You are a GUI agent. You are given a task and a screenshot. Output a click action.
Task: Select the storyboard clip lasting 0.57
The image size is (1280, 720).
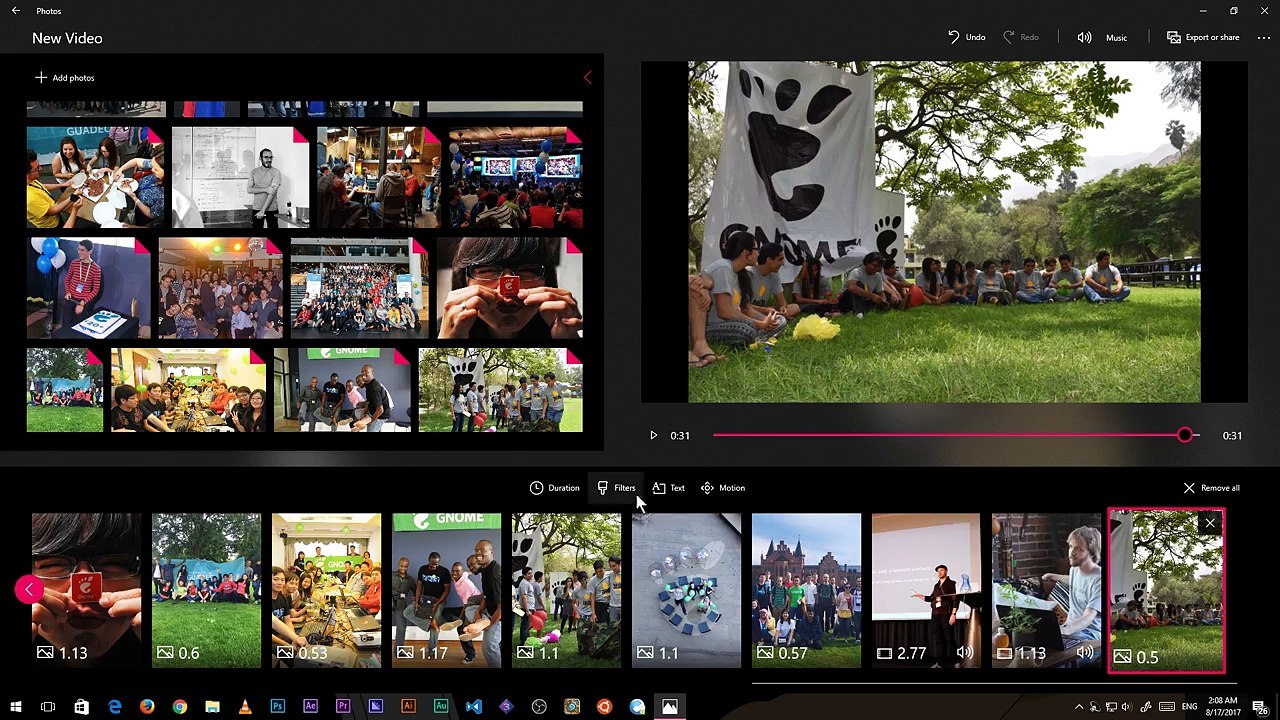tap(806, 590)
